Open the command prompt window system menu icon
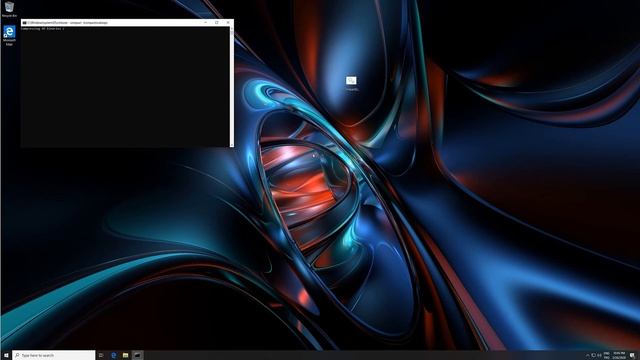 point(24,23)
